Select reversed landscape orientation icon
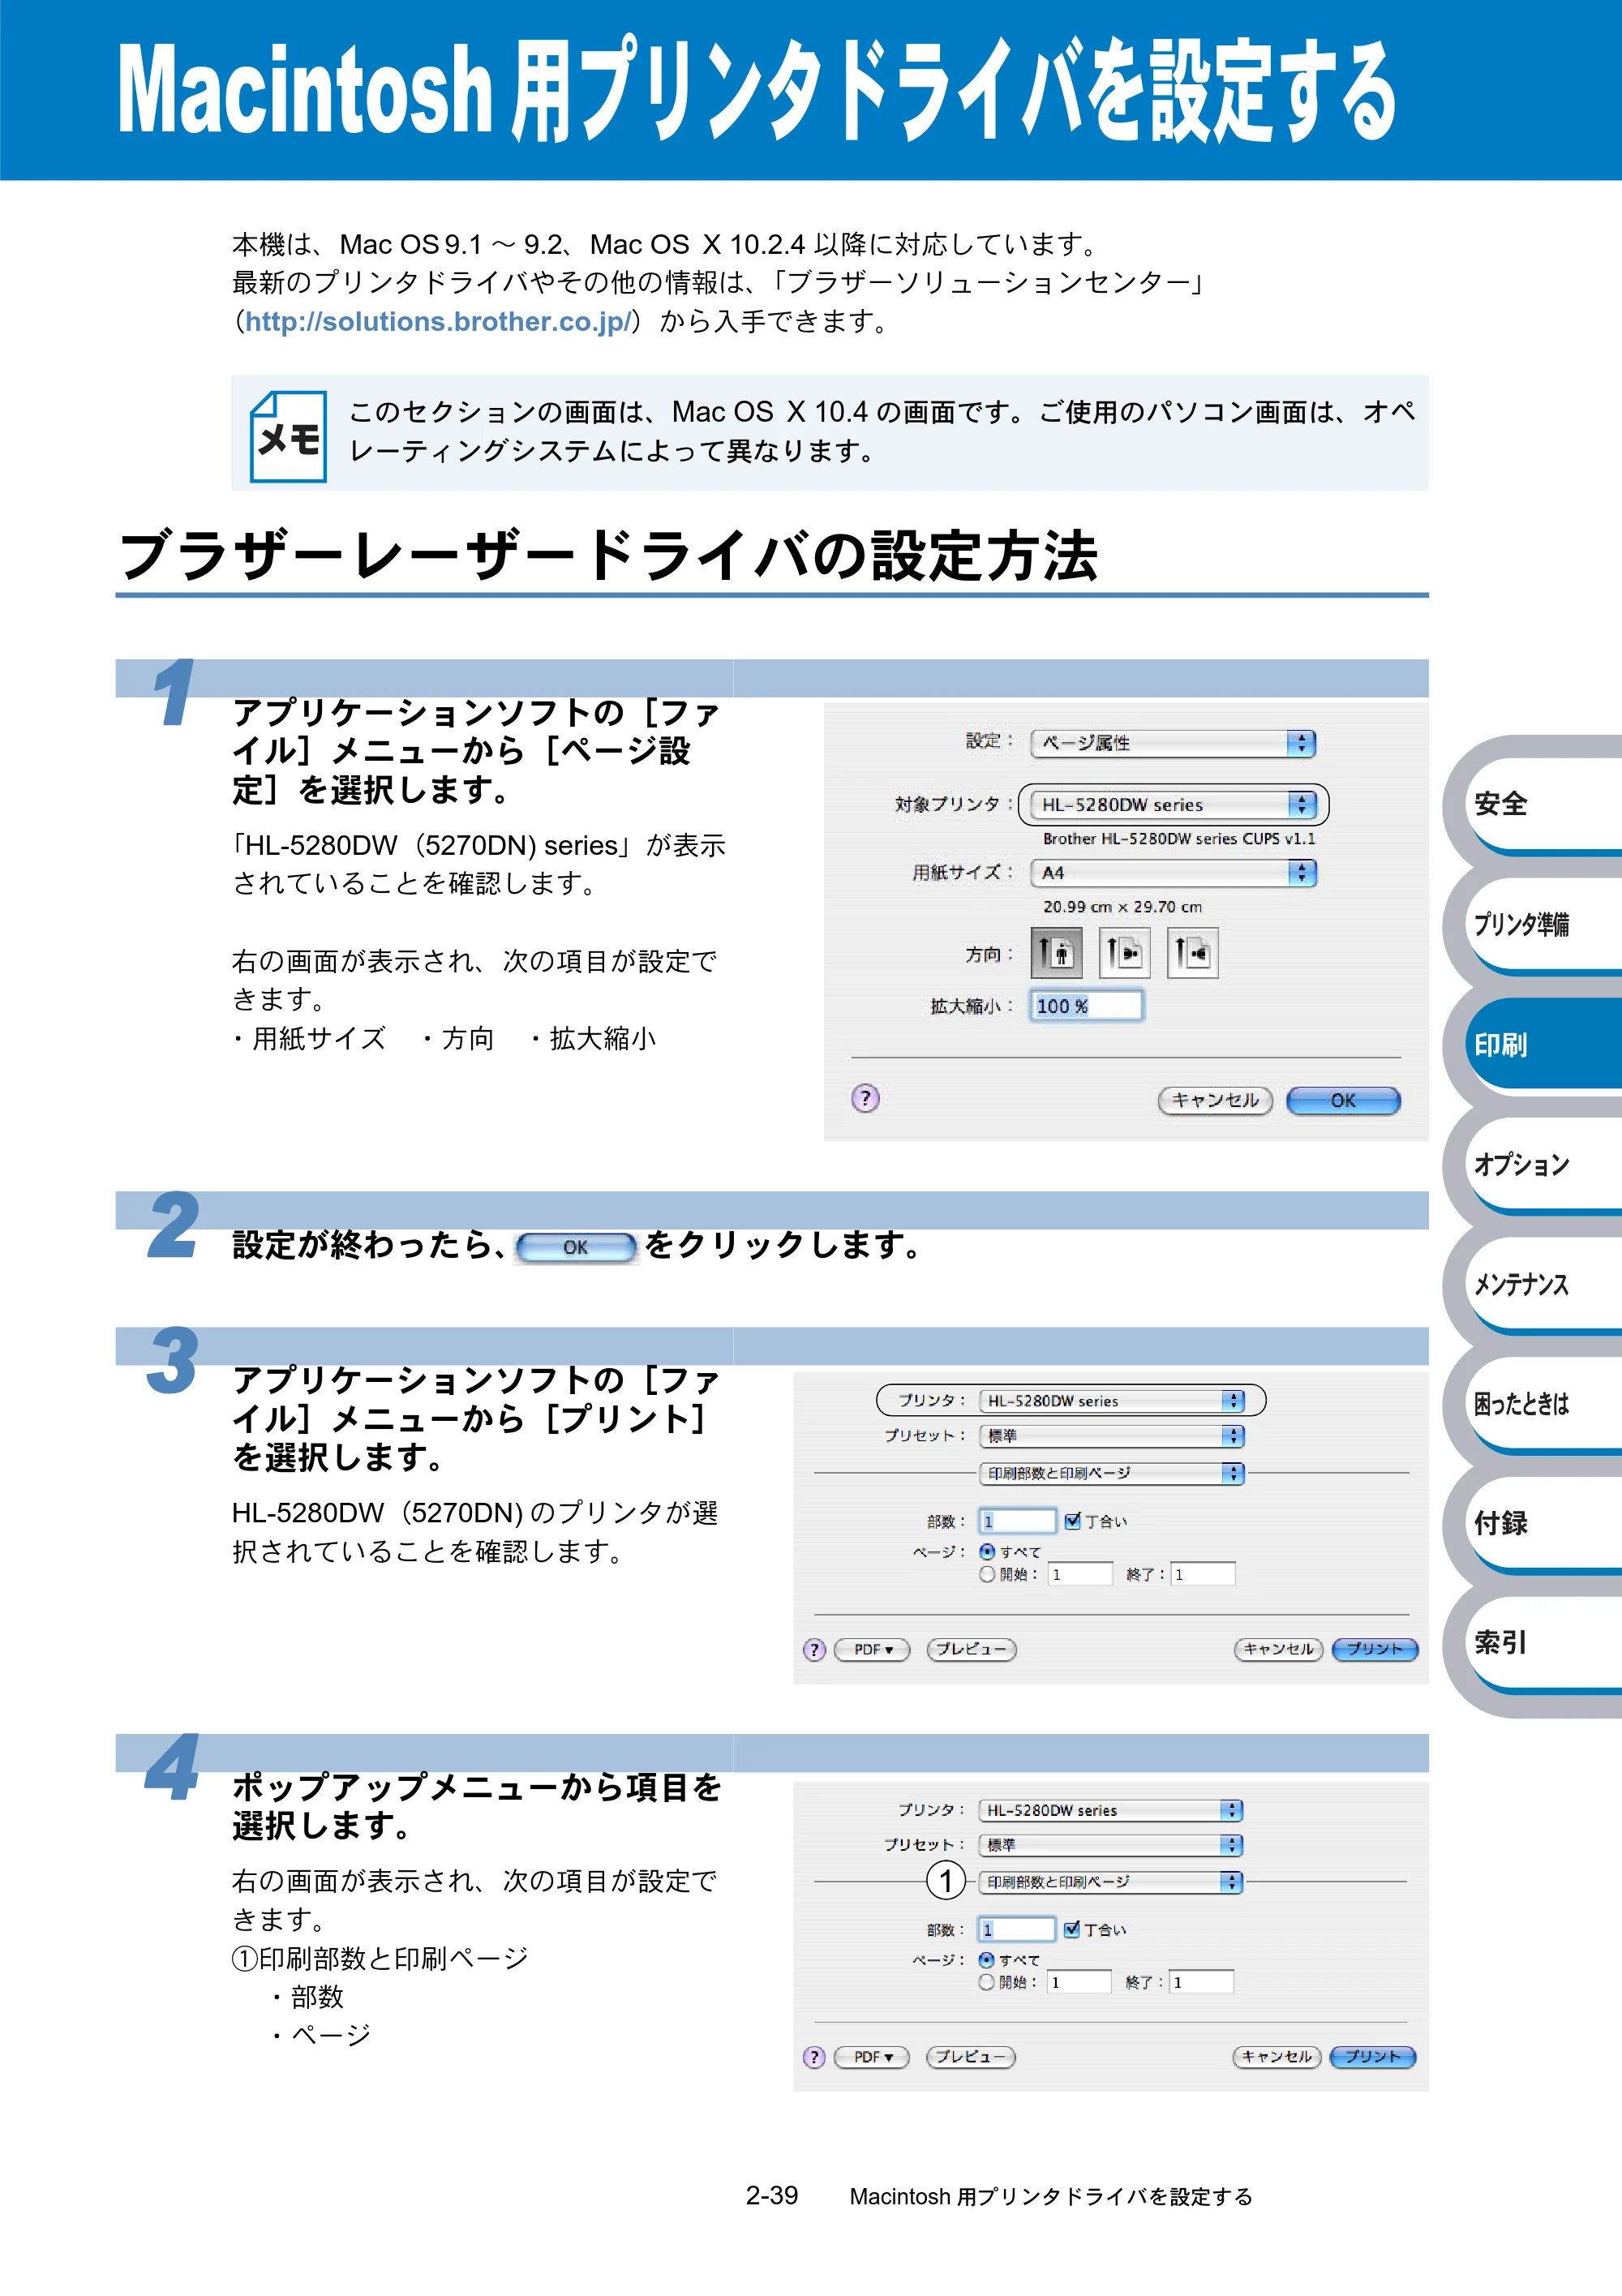This screenshot has width=1622, height=2296. coord(1192,952)
